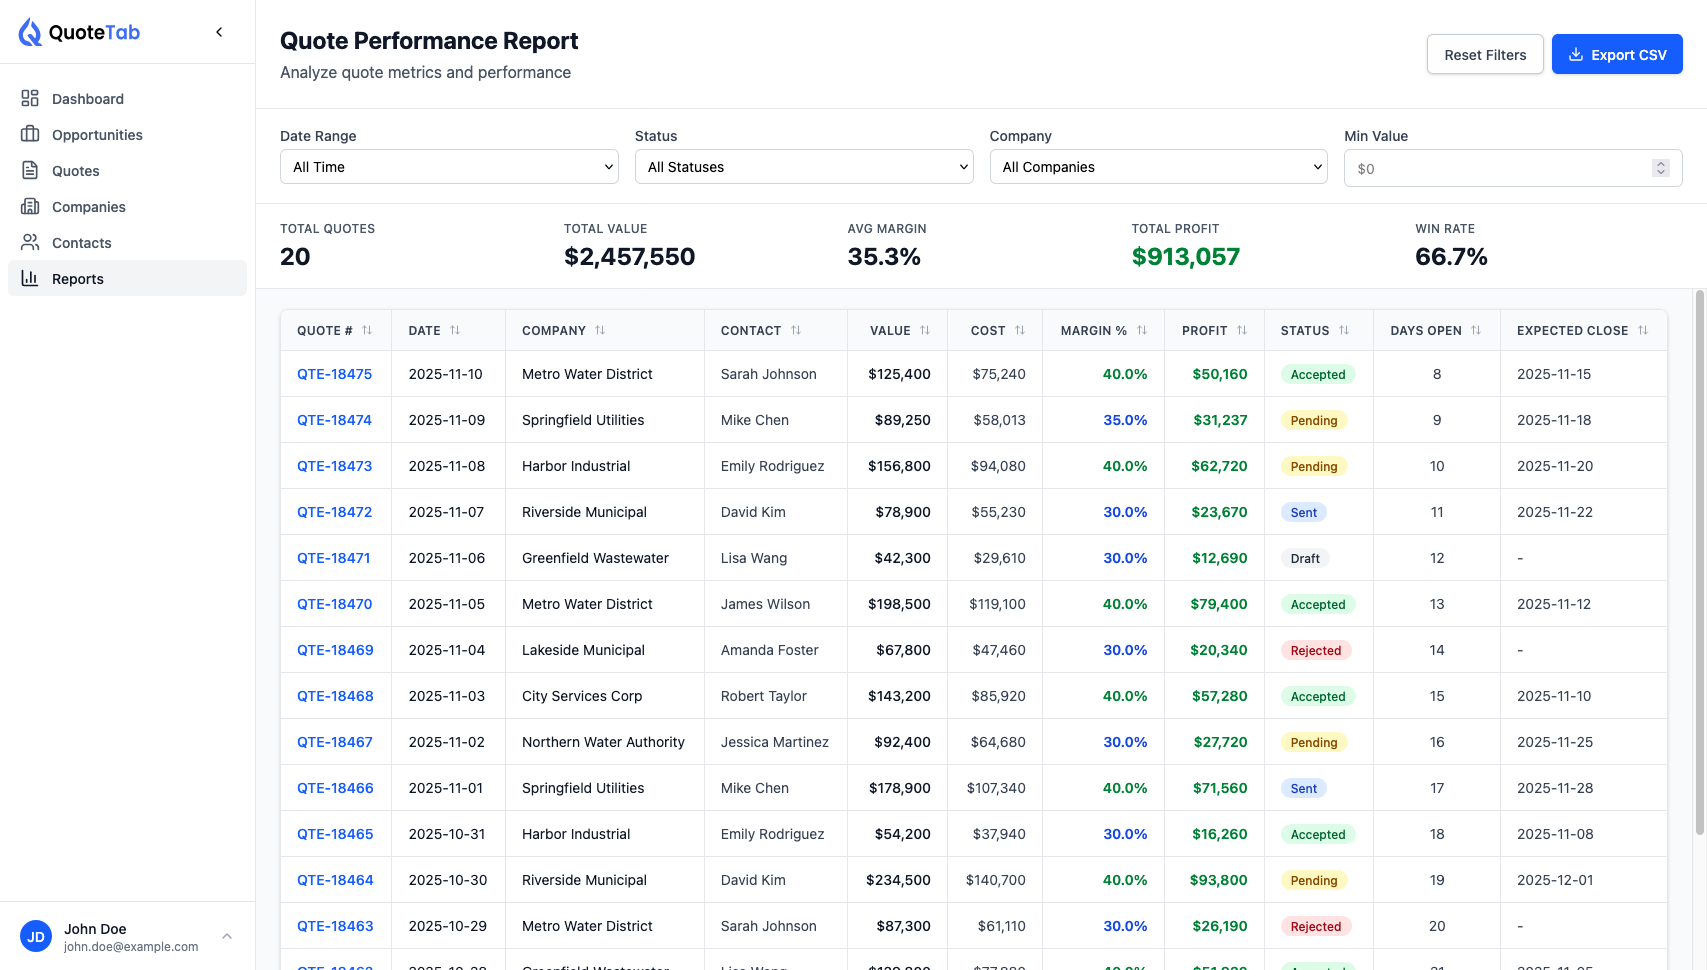
Task: Click the Opportunities briefcase icon
Action: [x=30, y=134]
